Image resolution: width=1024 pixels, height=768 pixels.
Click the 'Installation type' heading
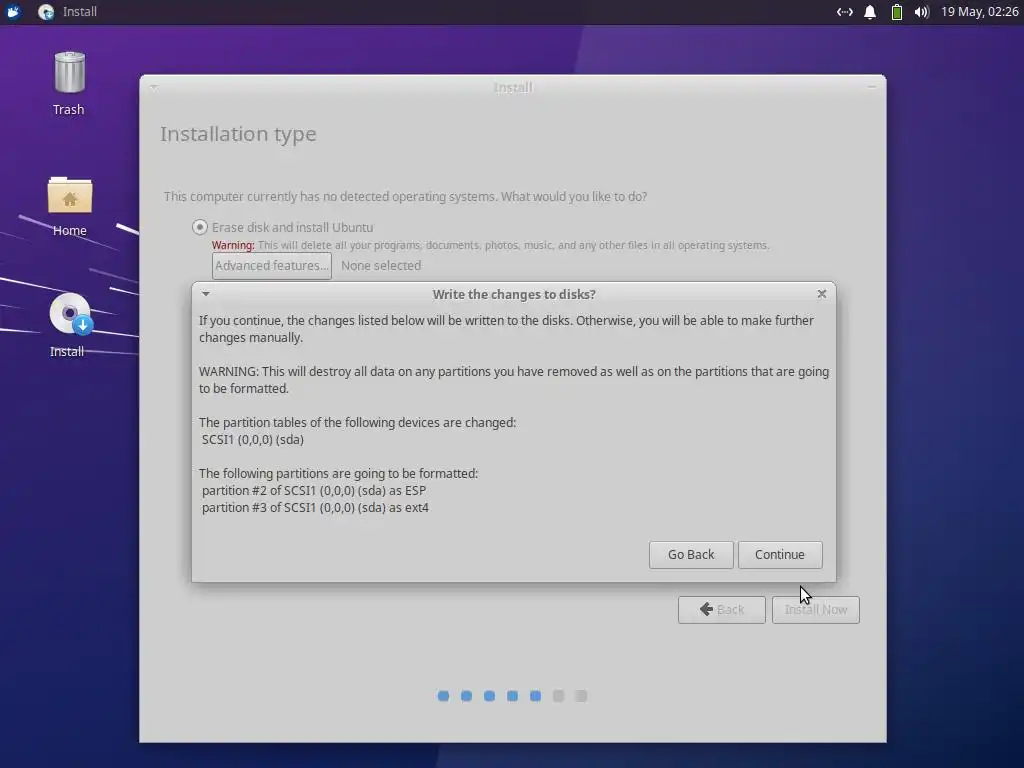(238, 135)
